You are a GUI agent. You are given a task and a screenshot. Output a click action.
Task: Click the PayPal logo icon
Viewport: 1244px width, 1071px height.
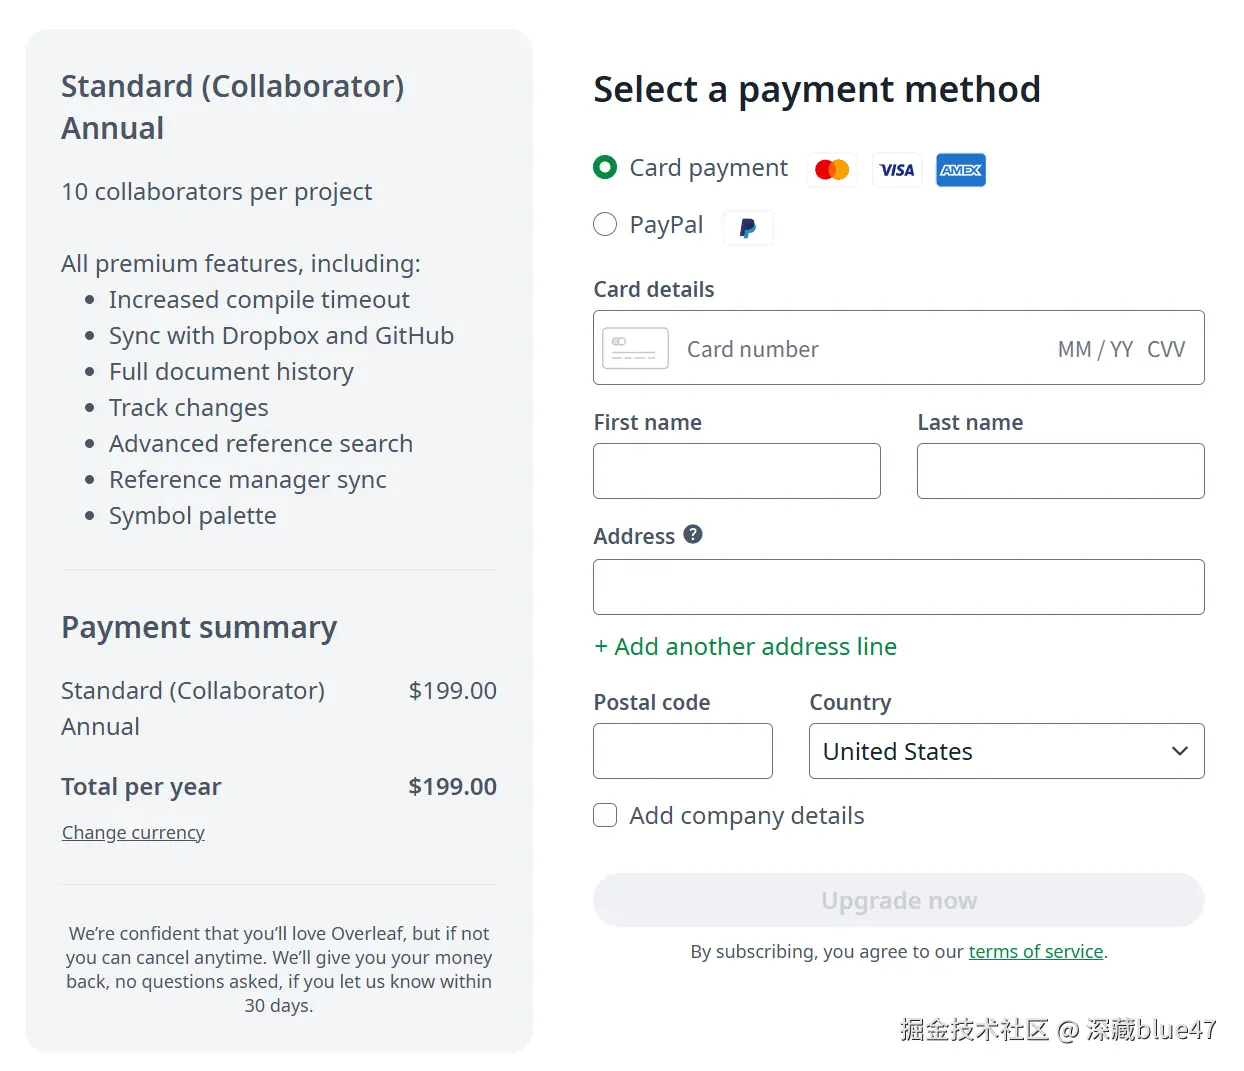pyautogui.click(x=748, y=228)
